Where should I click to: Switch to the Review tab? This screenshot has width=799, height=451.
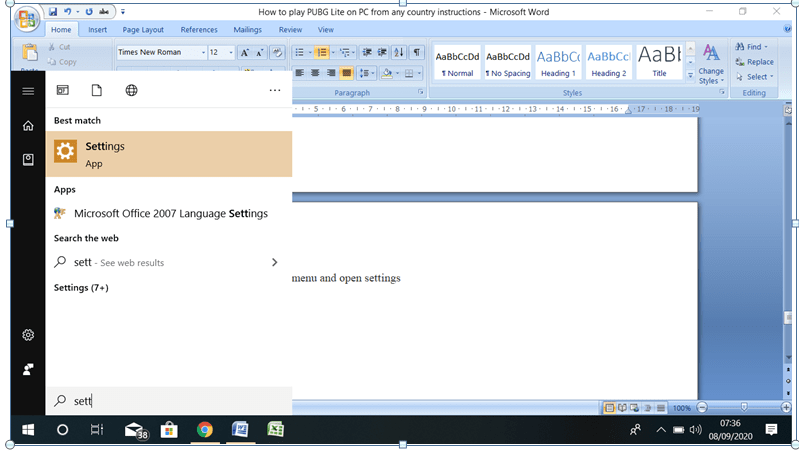tap(290, 30)
